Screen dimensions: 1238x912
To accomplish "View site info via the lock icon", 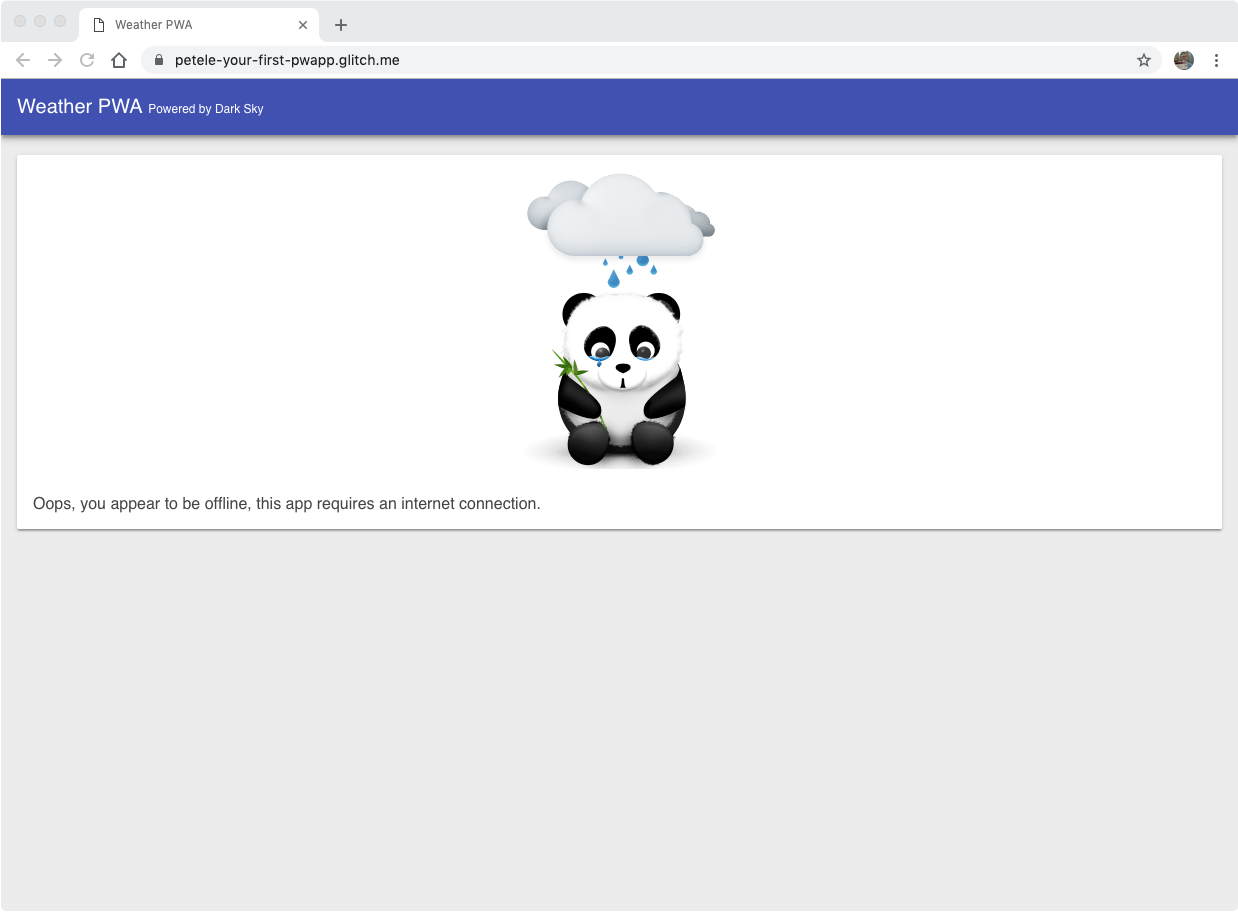I will tap(158, 60).
